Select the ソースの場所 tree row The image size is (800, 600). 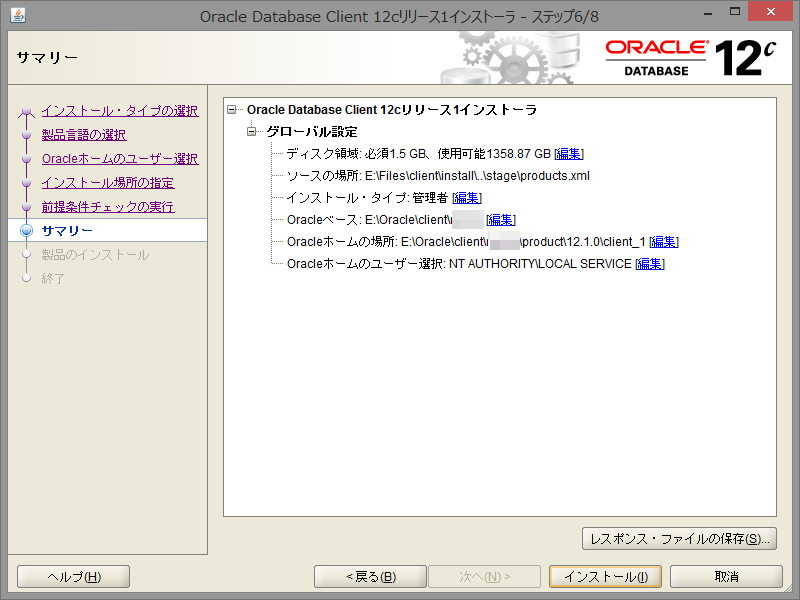tap(438, 176)
